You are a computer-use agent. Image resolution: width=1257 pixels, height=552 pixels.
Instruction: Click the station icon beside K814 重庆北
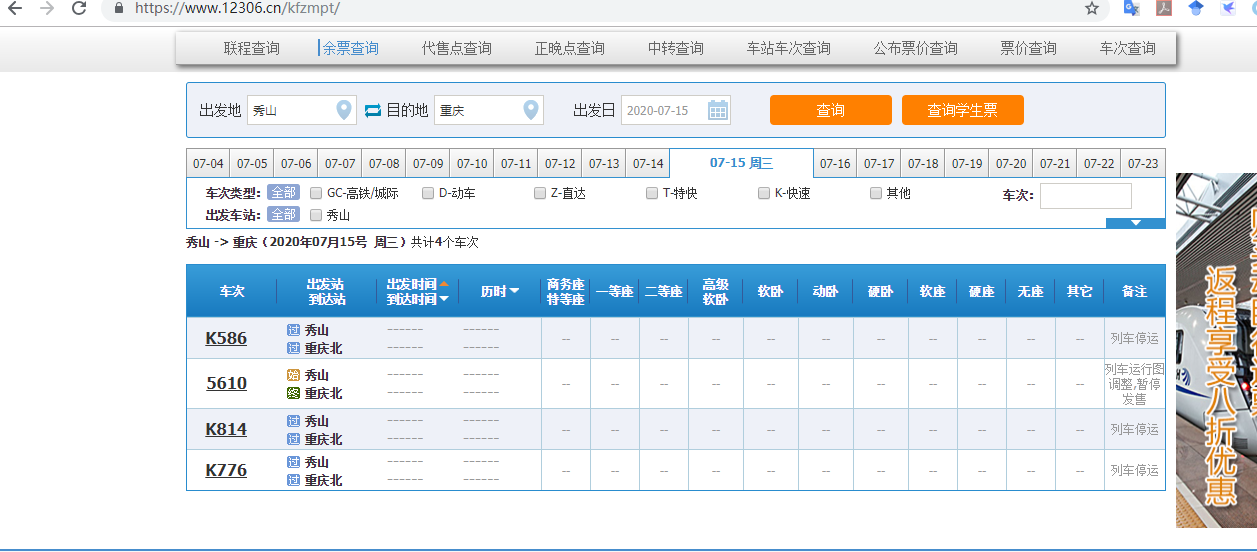[293, 439]
